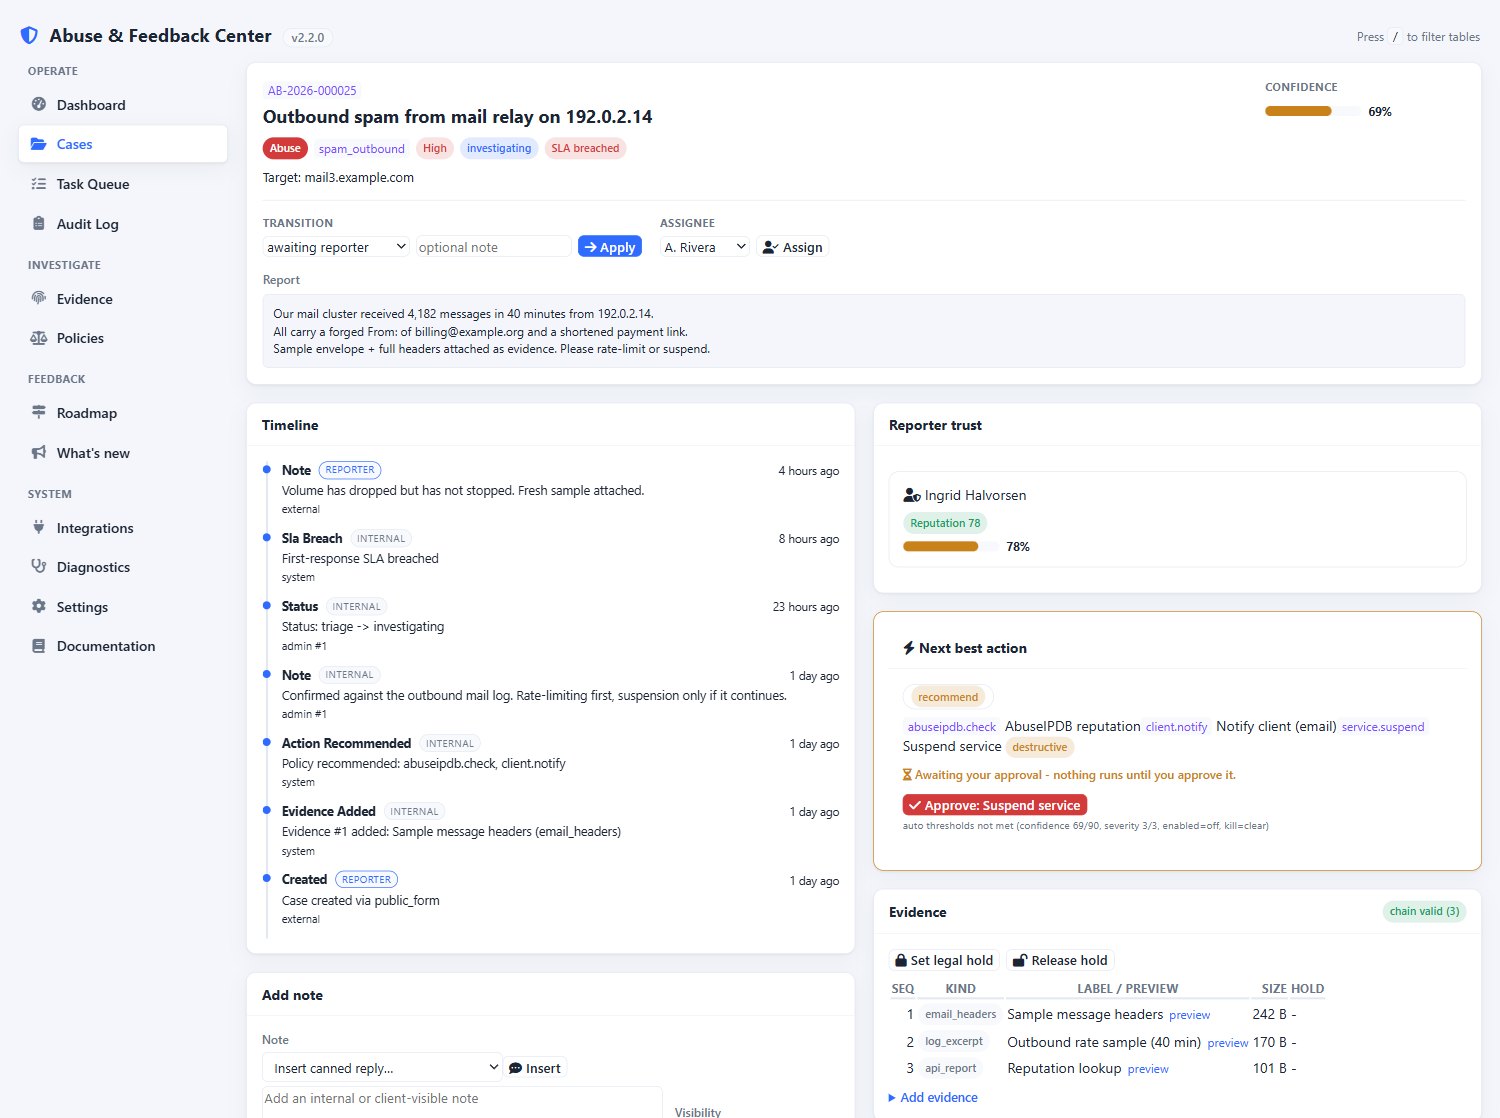
Task: Click the Task Queue list icon
Action: click(x=39, y=184)
